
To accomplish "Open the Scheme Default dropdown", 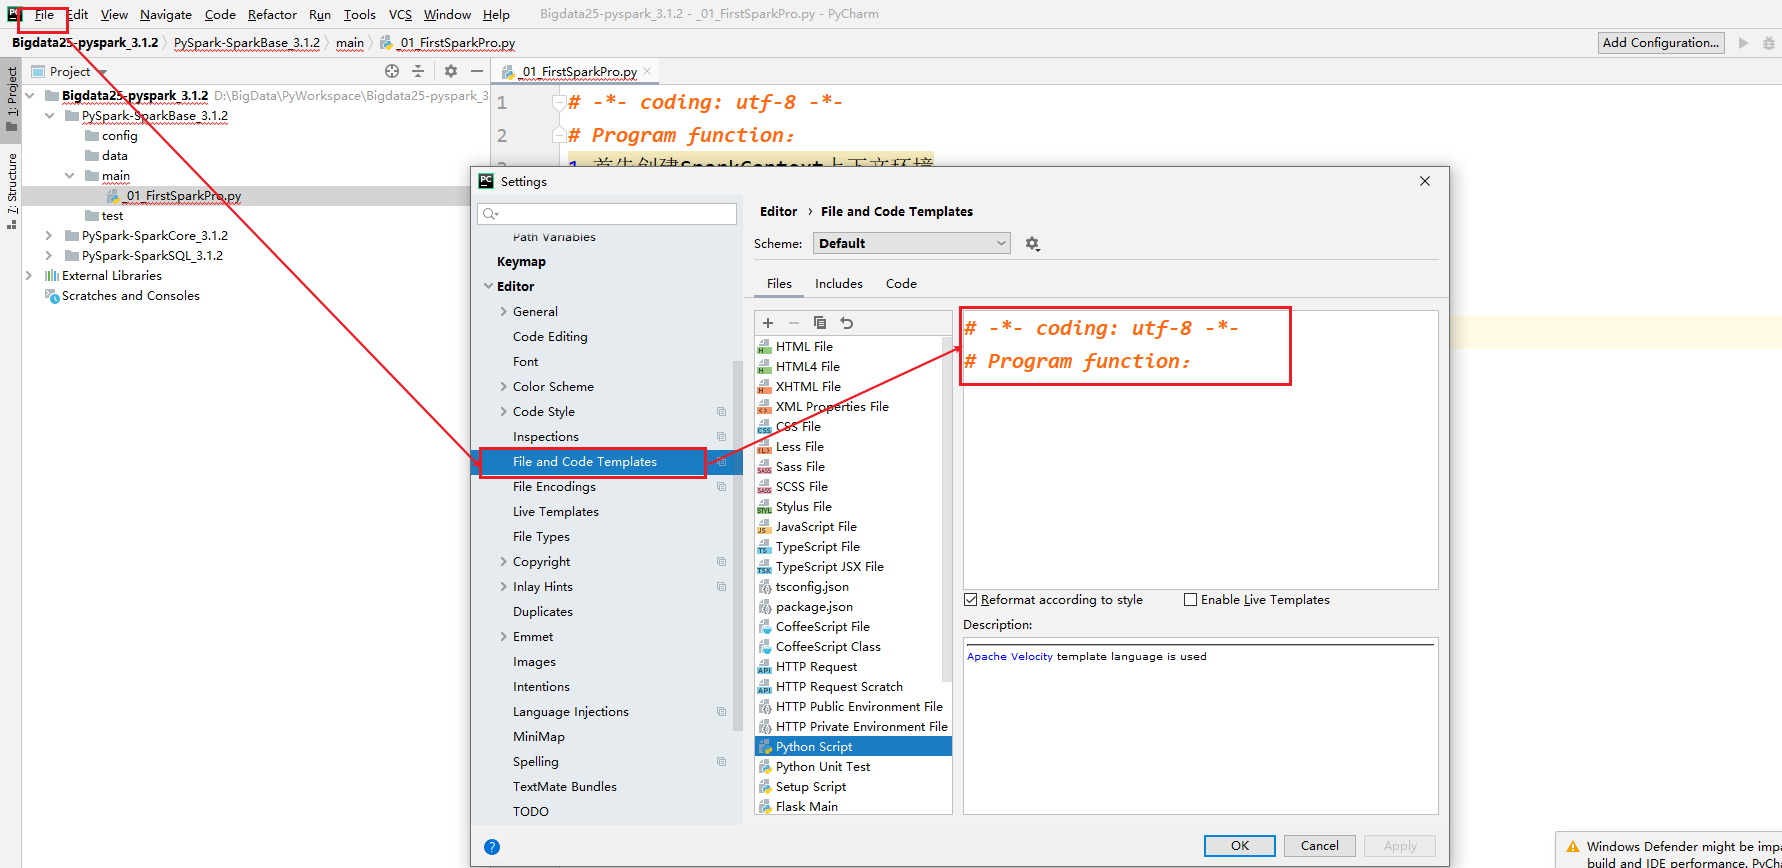I will [x=911, y=244].
